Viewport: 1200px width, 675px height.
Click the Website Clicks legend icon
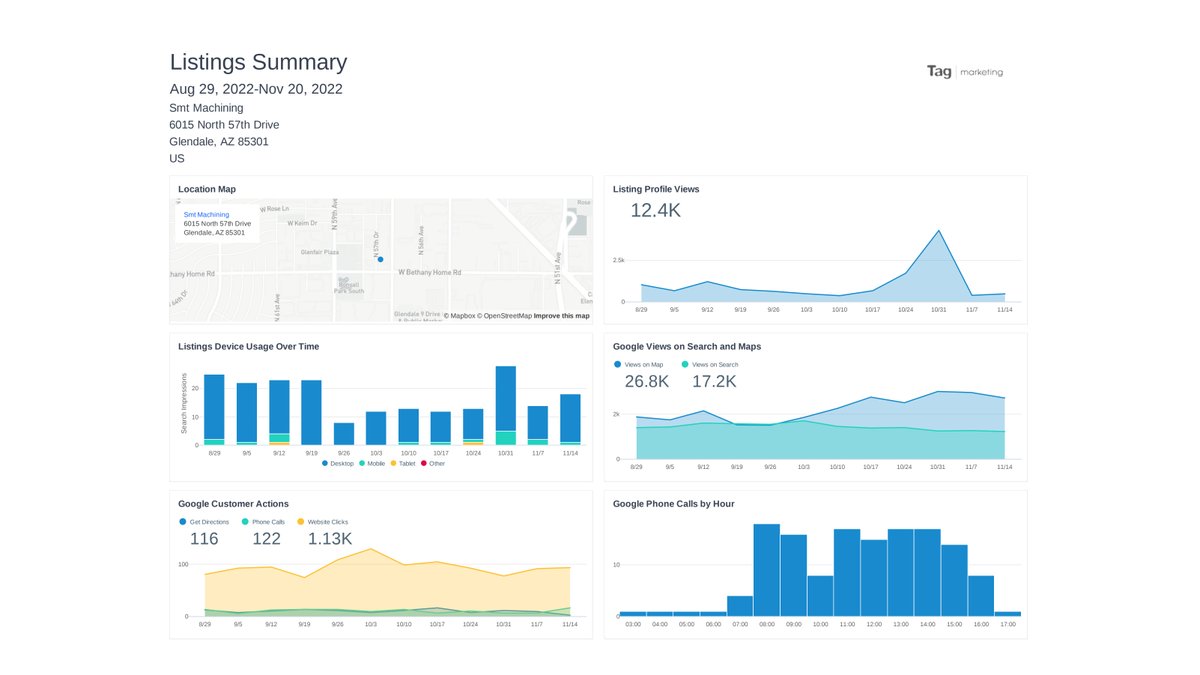300,522
